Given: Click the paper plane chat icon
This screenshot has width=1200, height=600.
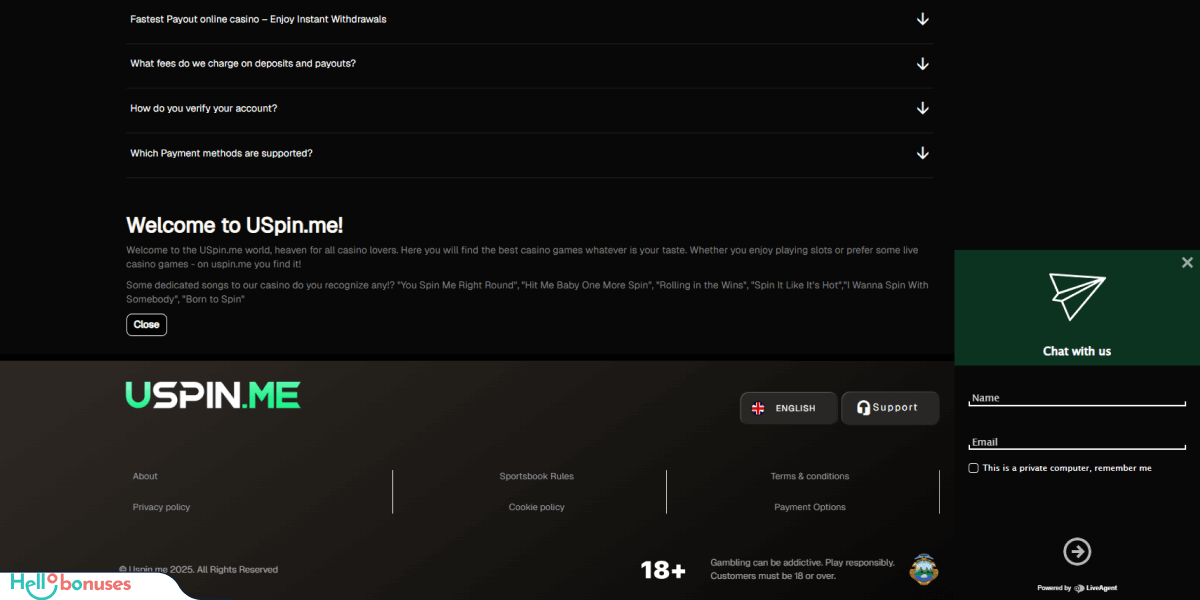Looking at the screenshot, I should pos(1077,296).
